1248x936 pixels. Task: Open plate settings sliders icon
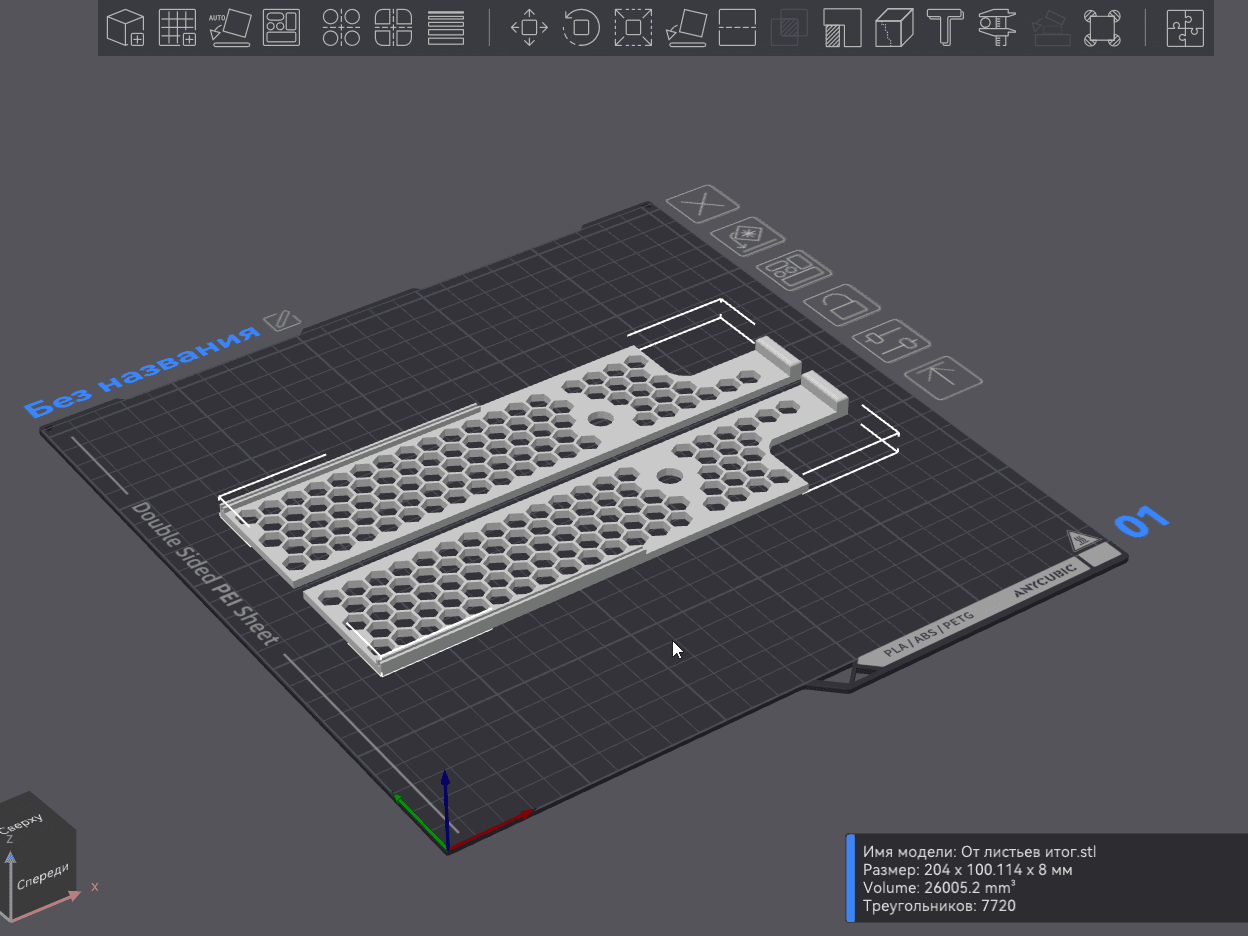(x=892, y=339)
